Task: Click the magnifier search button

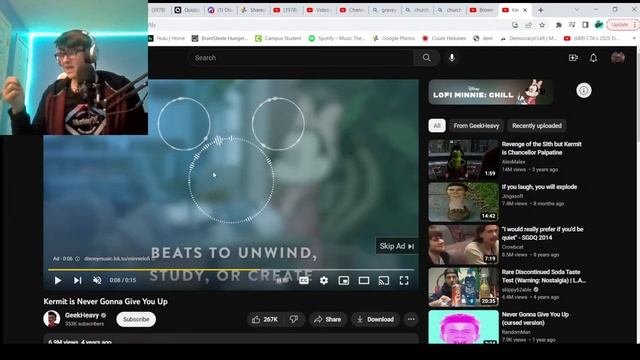Action: pyautogui.click(x=427, y=58)
